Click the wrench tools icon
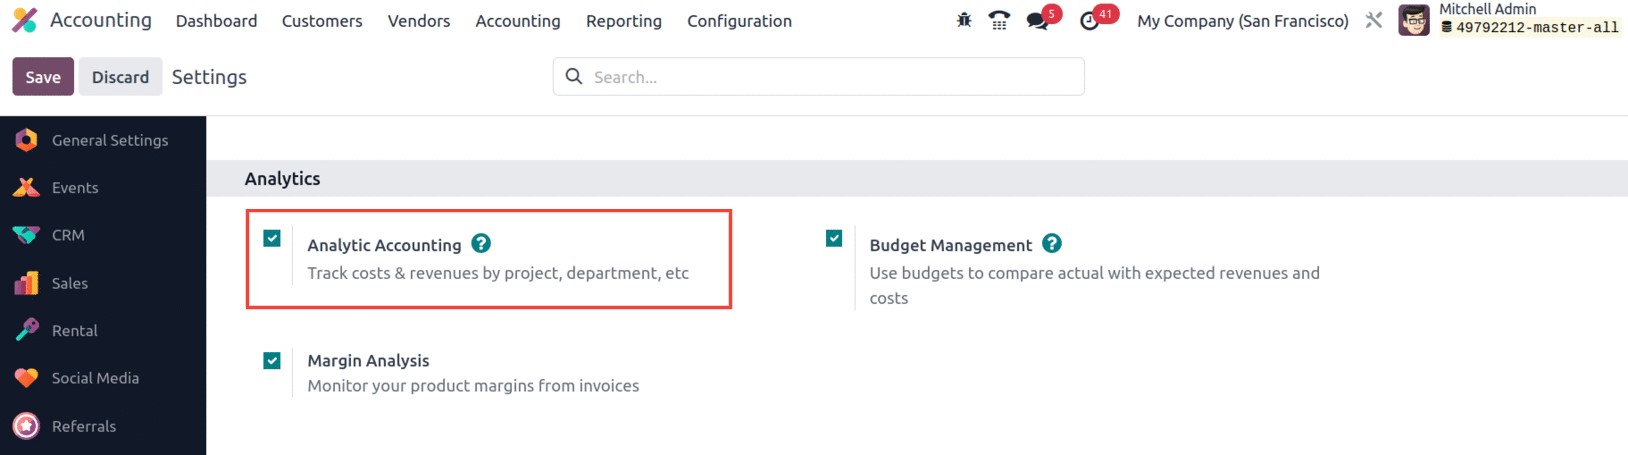The height and width of the screenshot is (455, 1628). point(1374,20)
